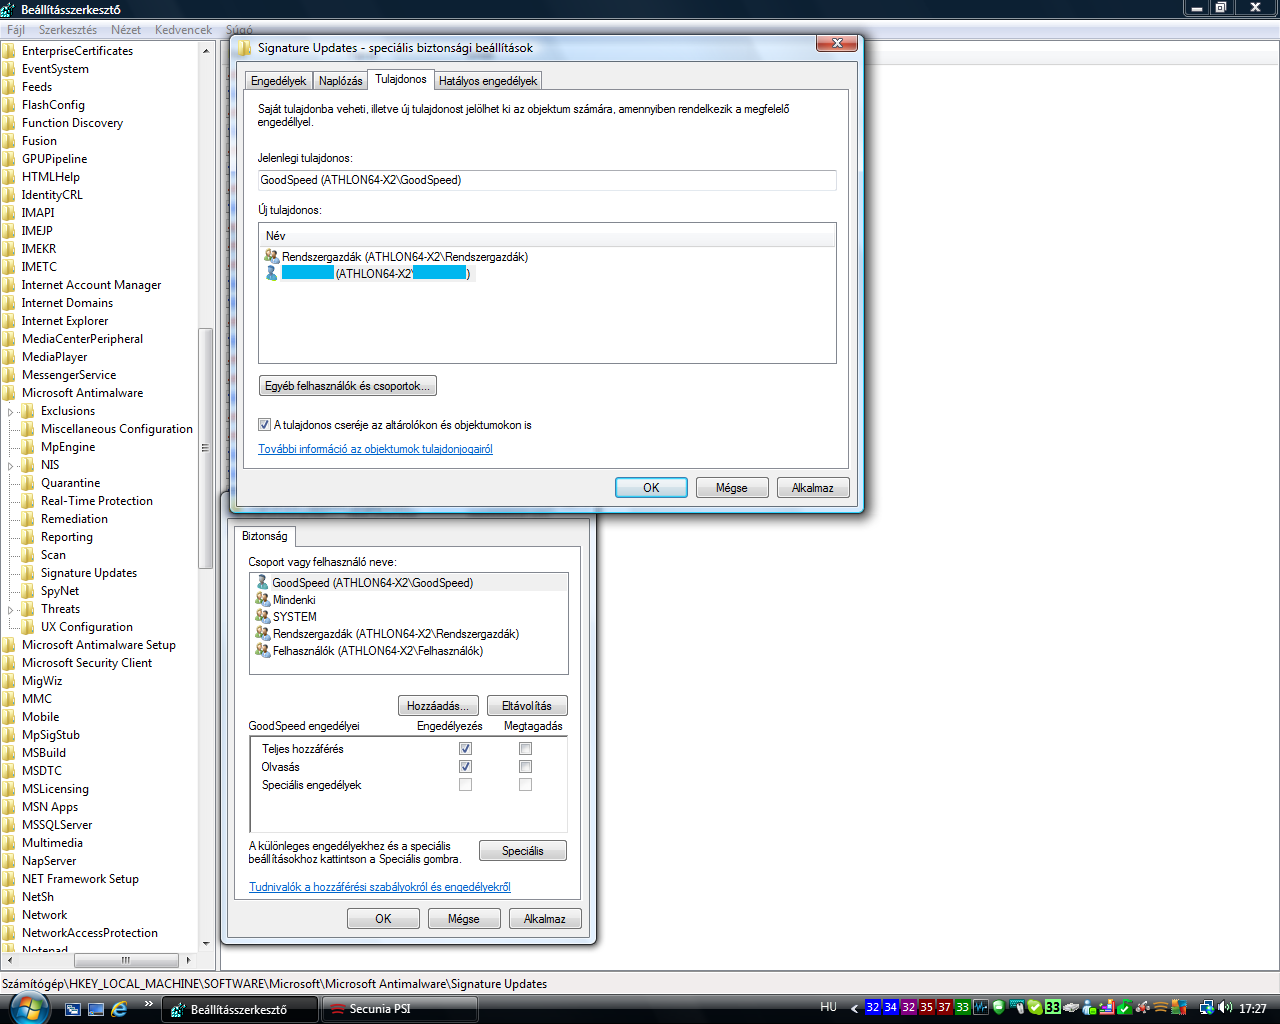Screen dimensions: 1280x1024
Task: Click the SYSTEM group icon
Action: [x=262, y=616]
